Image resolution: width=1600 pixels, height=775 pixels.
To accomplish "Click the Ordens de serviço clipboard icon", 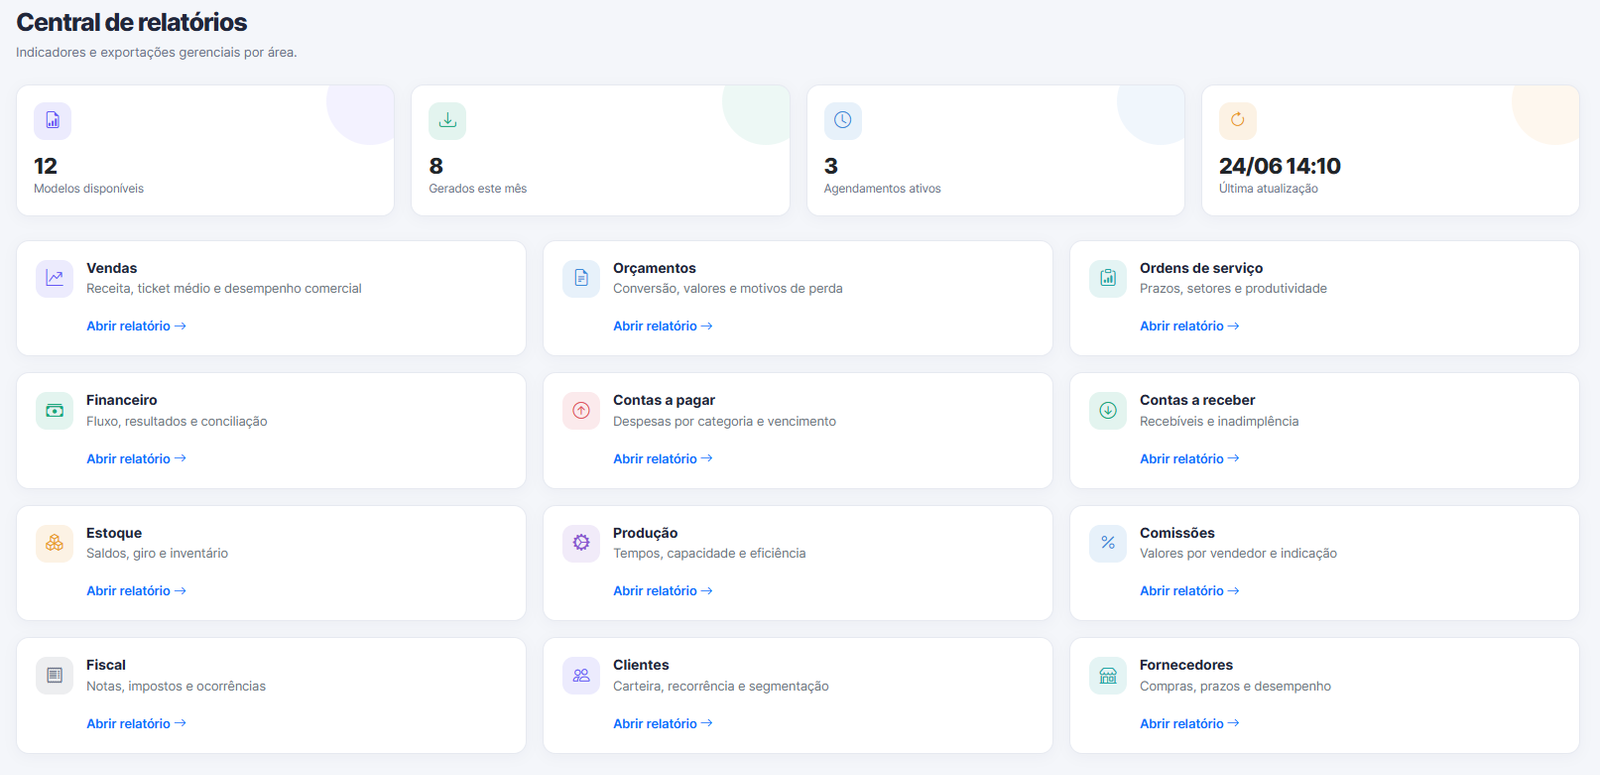I will 1108,278.
